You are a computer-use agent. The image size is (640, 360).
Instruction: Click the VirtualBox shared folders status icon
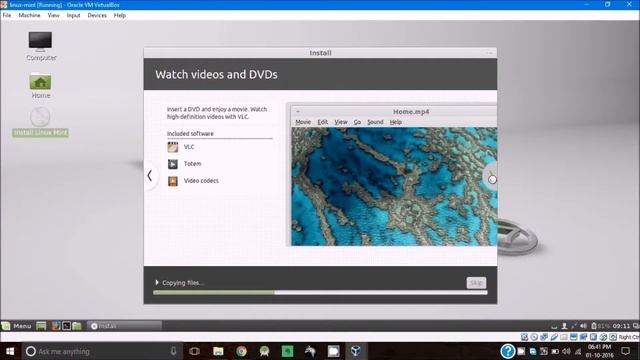[x=564, y=337]
